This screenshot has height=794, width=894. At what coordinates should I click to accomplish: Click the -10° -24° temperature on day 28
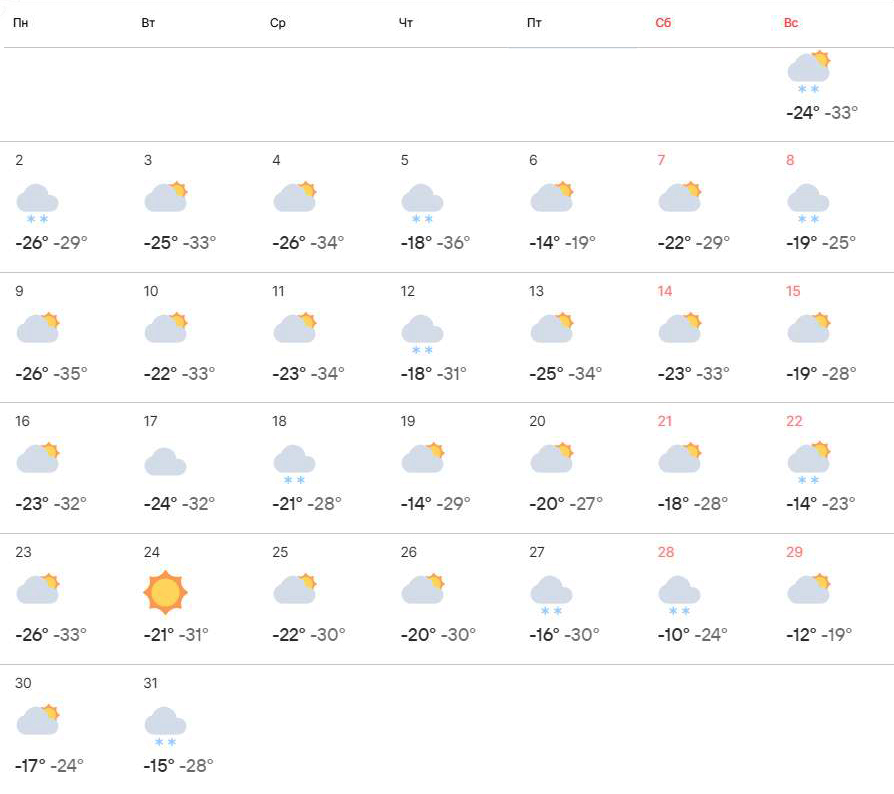[x=692, y=634]
